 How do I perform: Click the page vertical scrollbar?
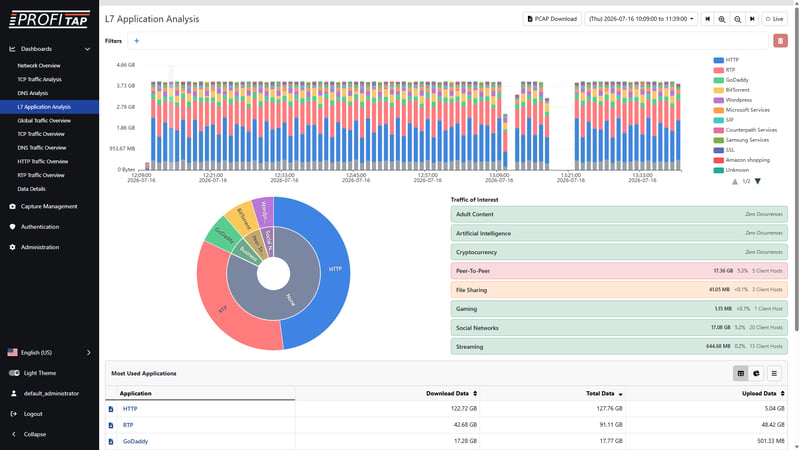[x=796, y=168]
